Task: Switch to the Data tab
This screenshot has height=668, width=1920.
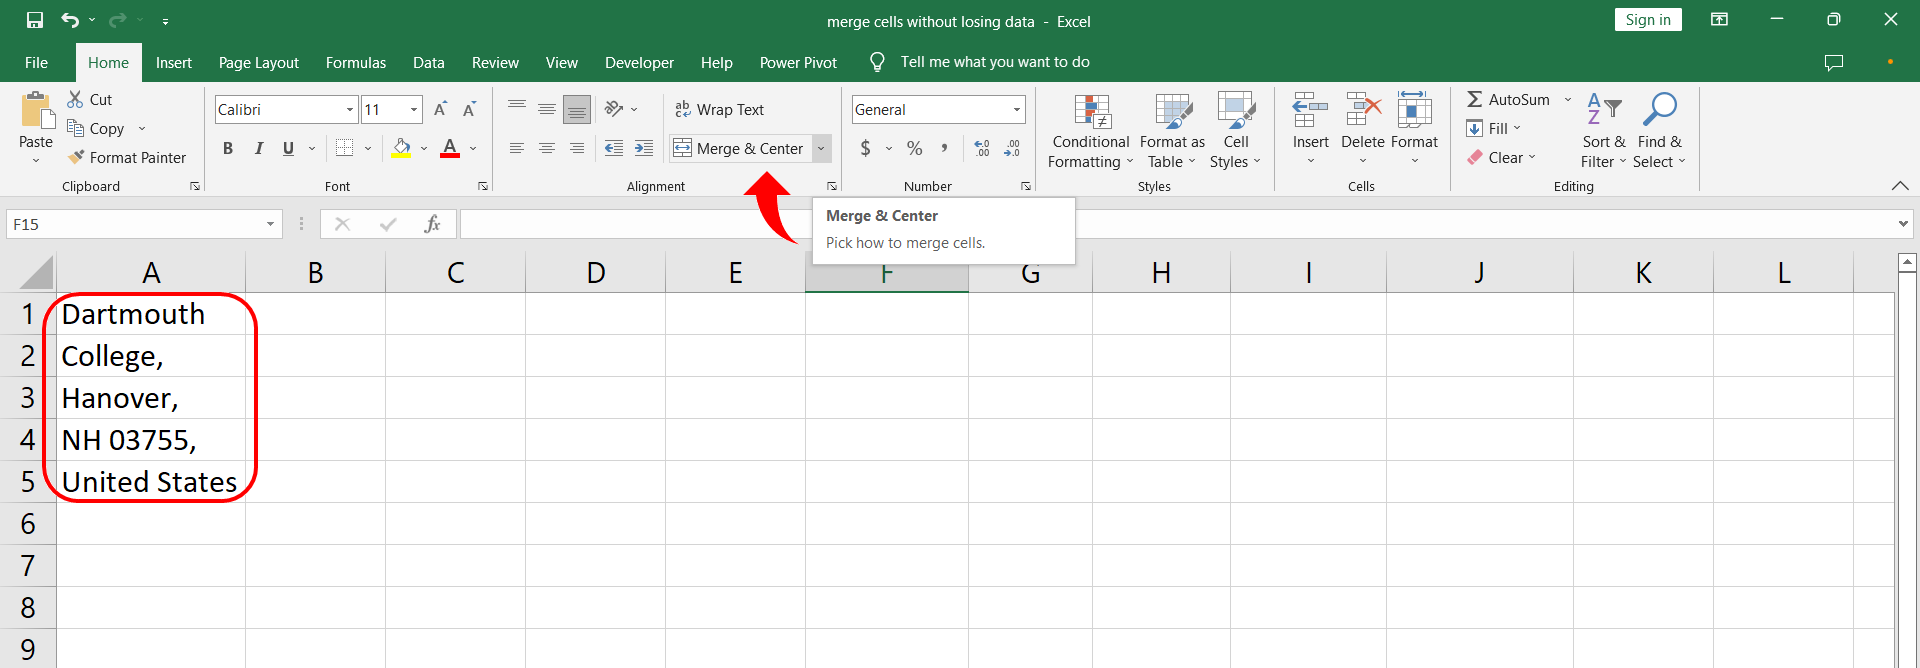Action: [x=429, y=62]
